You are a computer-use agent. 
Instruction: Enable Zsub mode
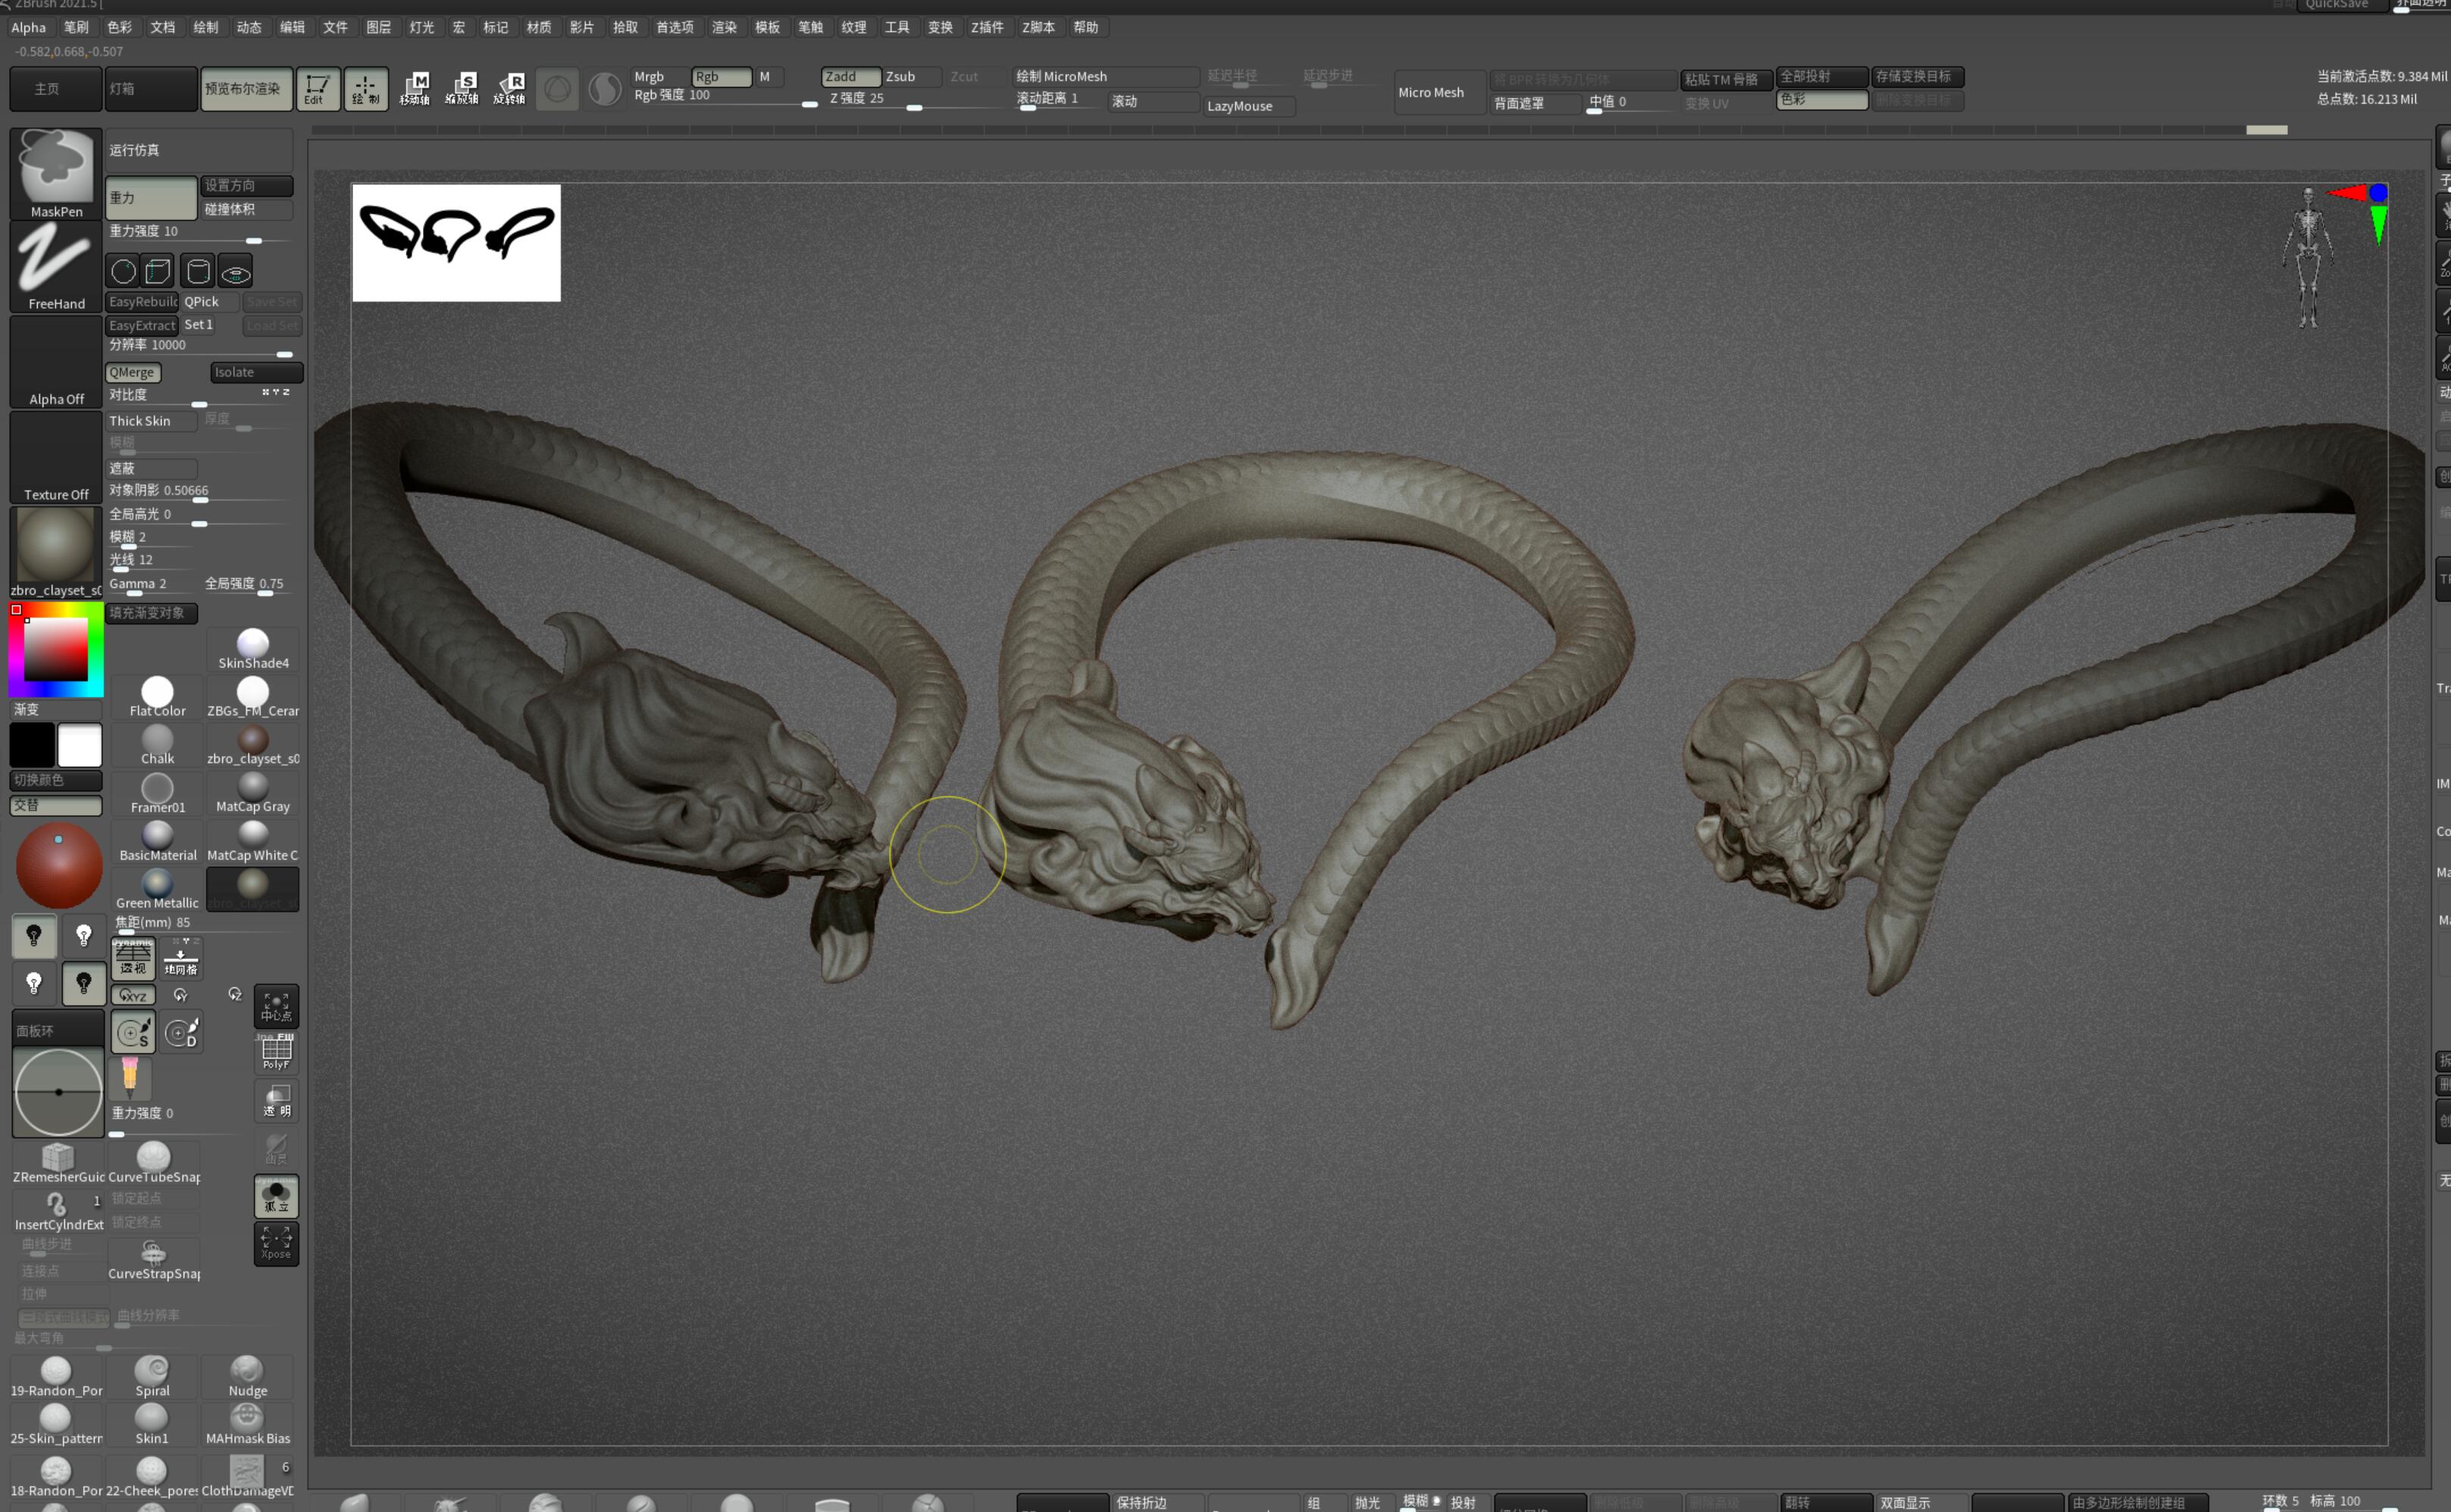(x=909, y=77)
